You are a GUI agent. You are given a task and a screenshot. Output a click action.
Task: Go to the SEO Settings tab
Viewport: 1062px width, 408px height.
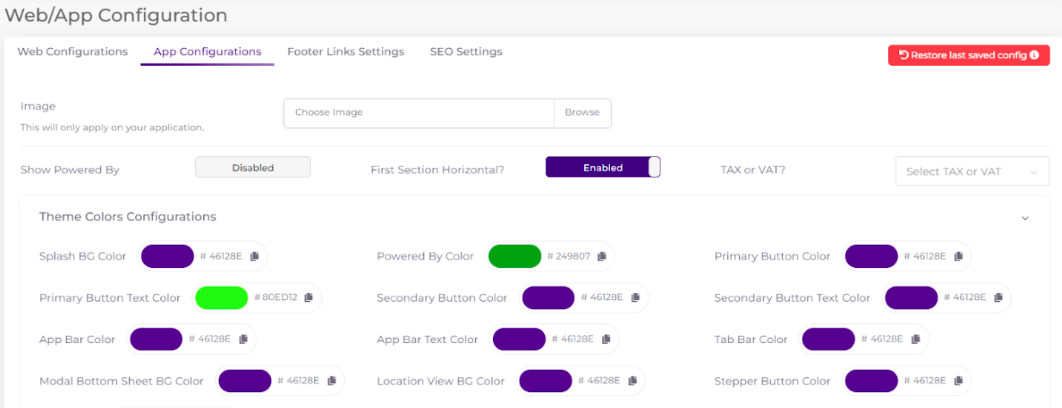click(466, 52)
